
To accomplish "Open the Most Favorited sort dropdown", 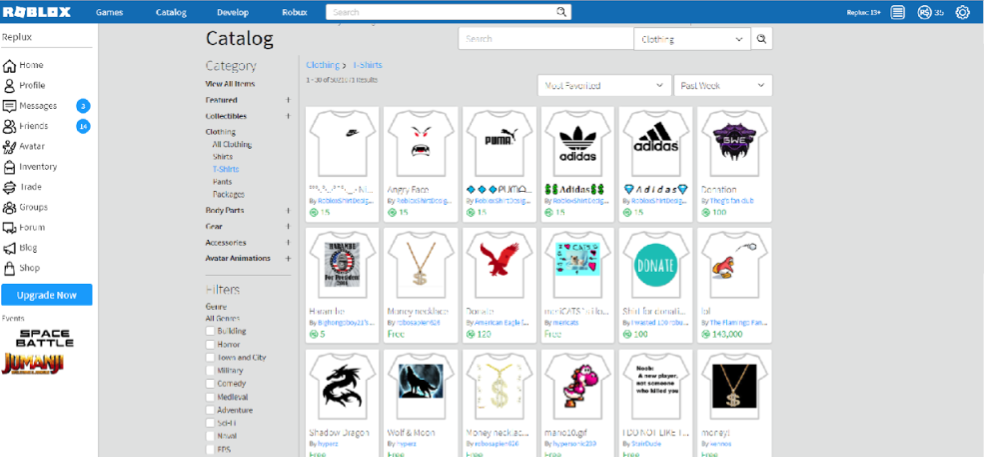I will point(603,86).
